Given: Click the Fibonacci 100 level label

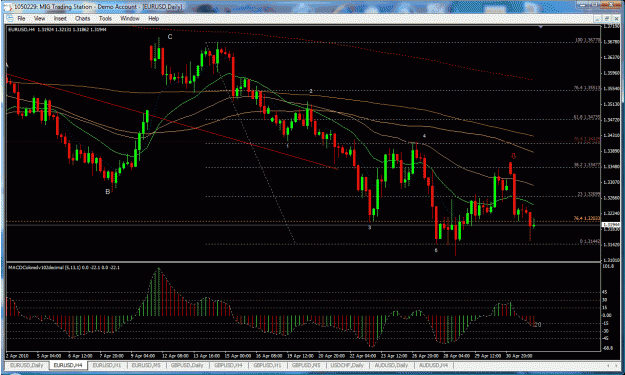Looking at the screenshot, I should pyautogui.click(x=588, y=40).
